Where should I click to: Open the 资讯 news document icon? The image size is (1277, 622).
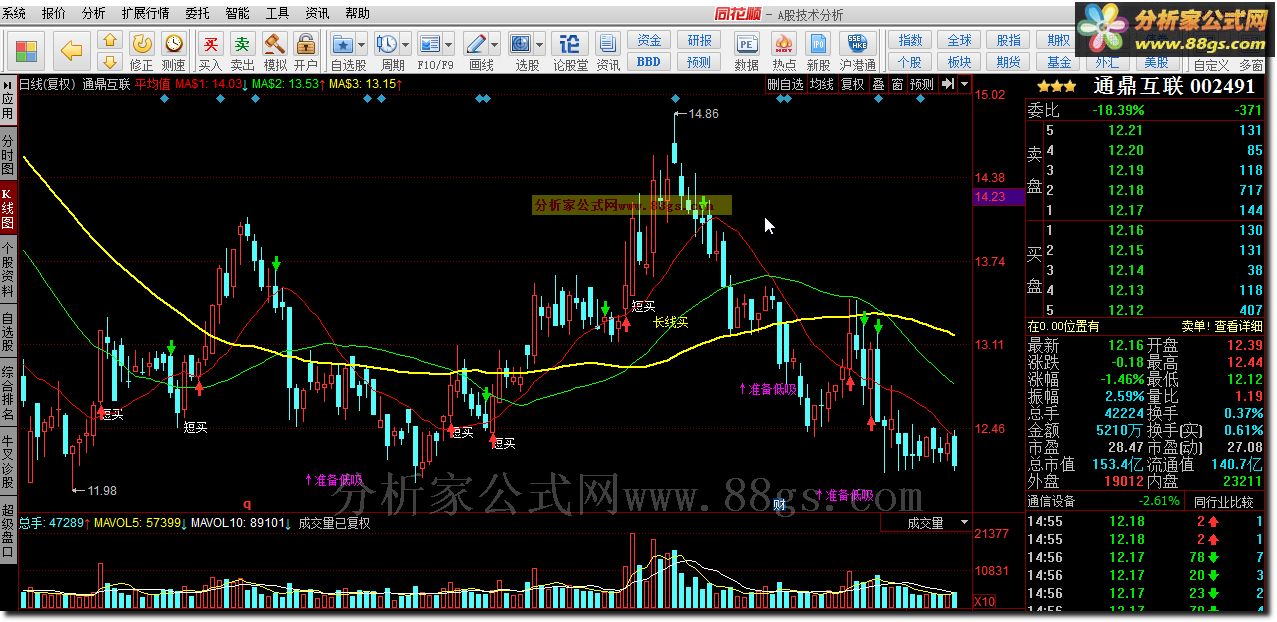(x=608, y=50)
